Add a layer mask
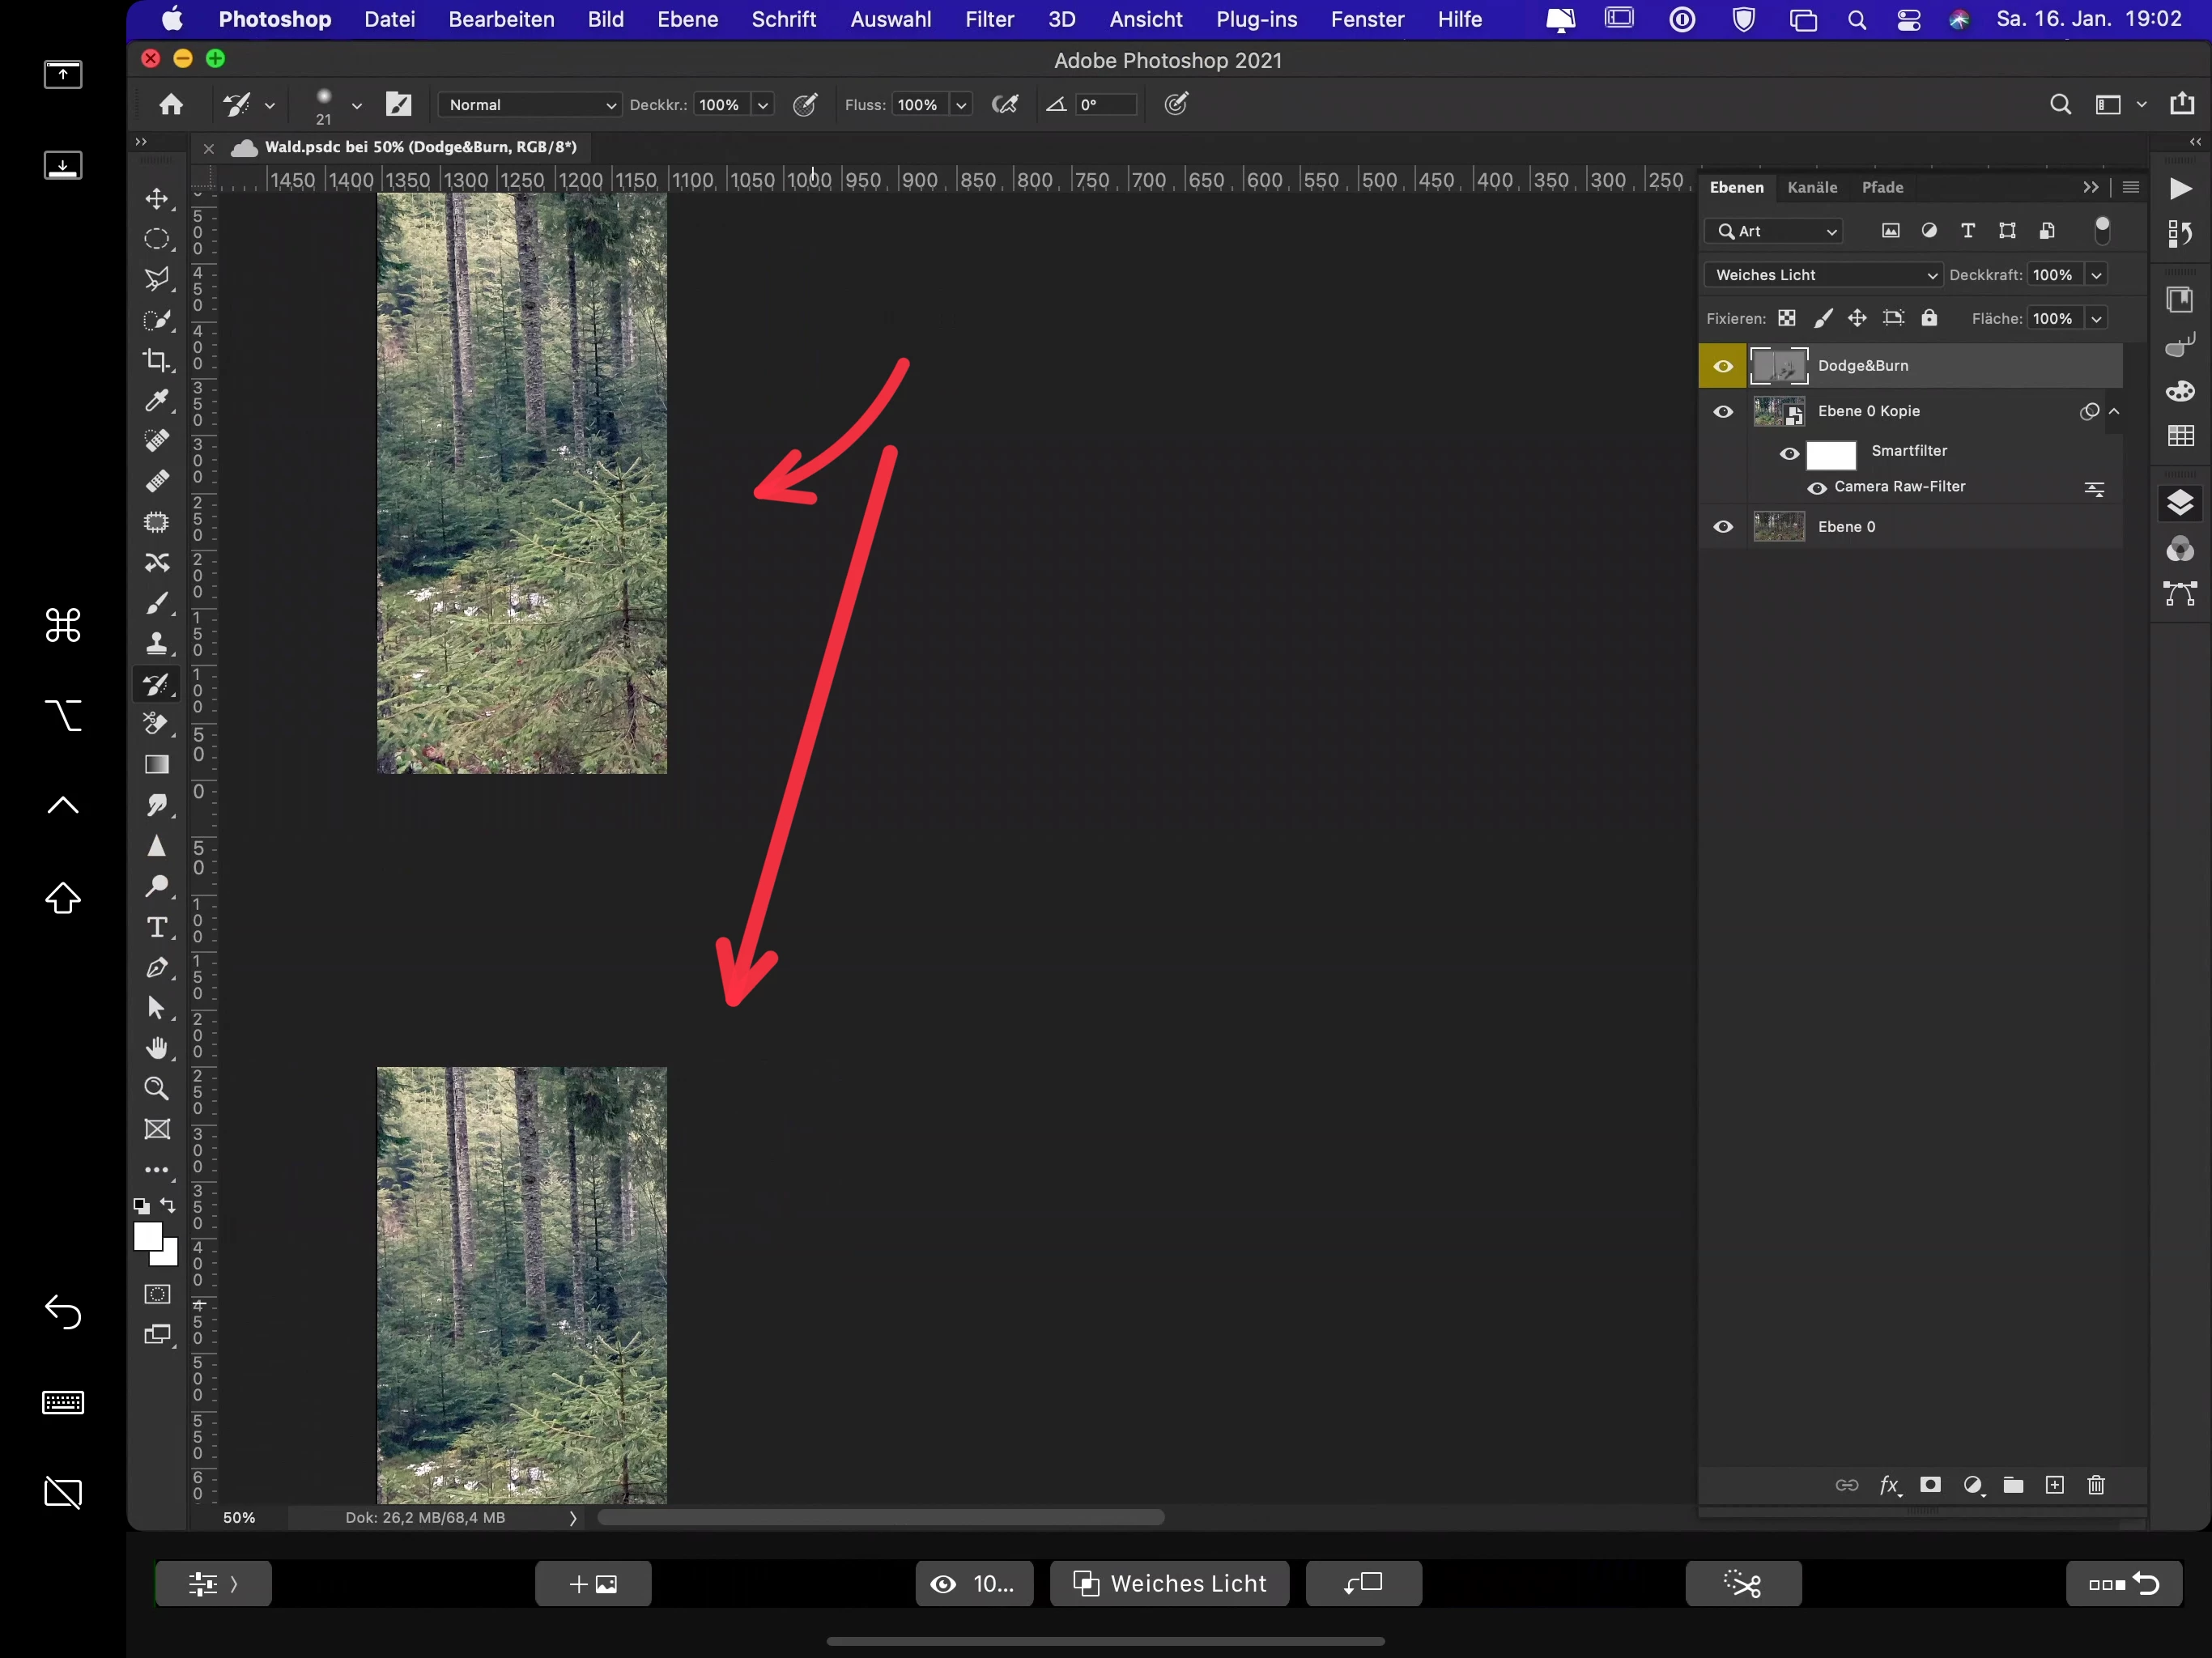The image size is (2212, 1658). 1930,1485
